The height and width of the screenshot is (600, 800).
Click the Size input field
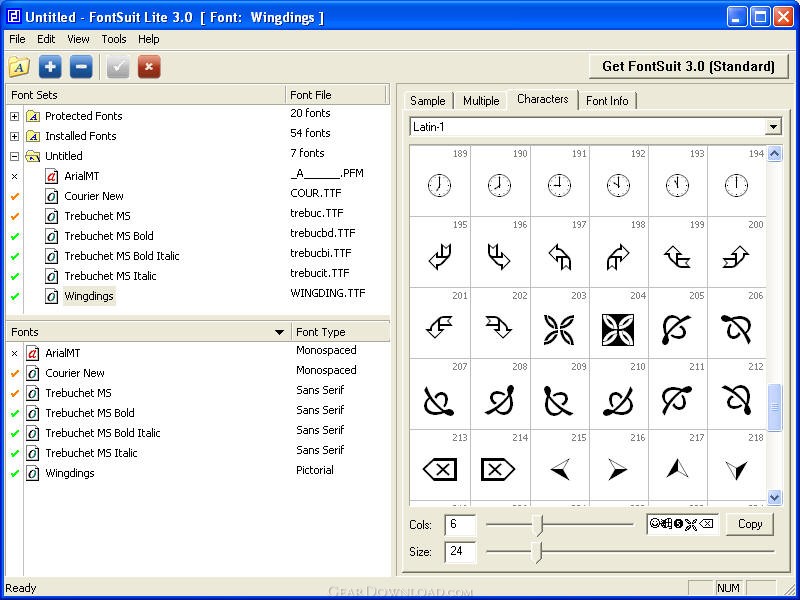460,551
